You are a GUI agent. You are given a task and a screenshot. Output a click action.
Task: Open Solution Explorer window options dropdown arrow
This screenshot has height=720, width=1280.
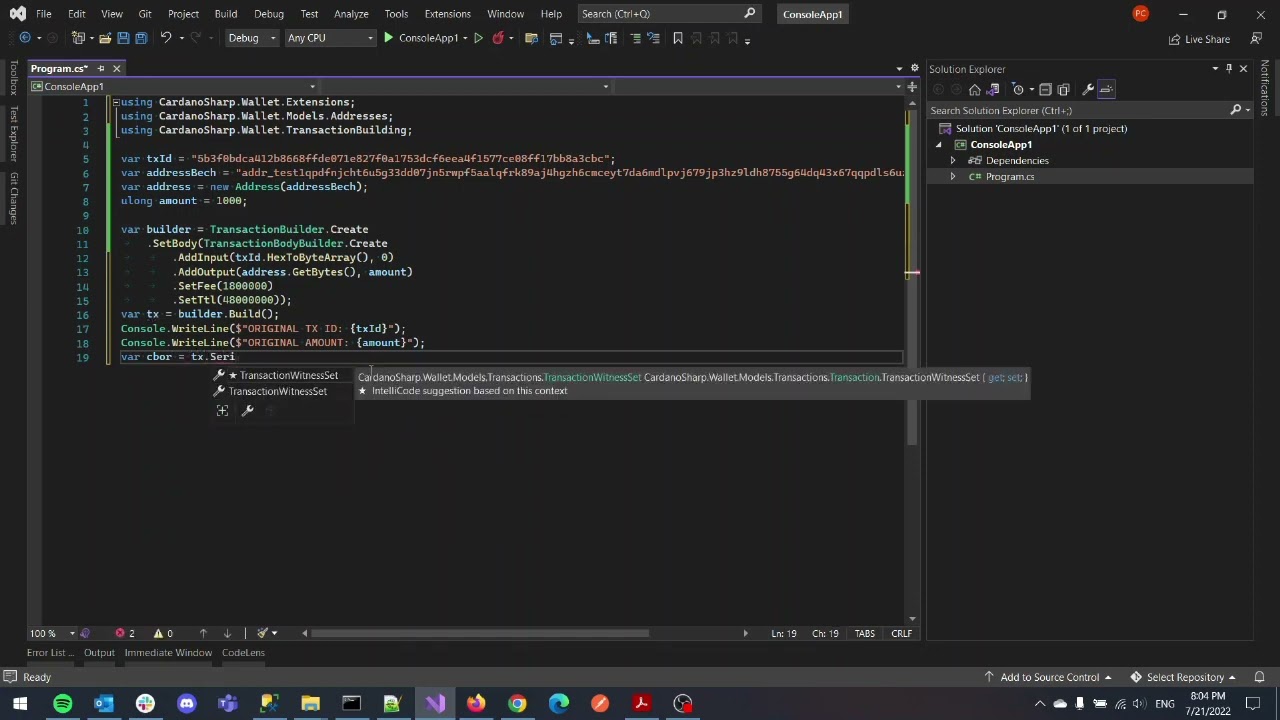[x=1215, y=69]
